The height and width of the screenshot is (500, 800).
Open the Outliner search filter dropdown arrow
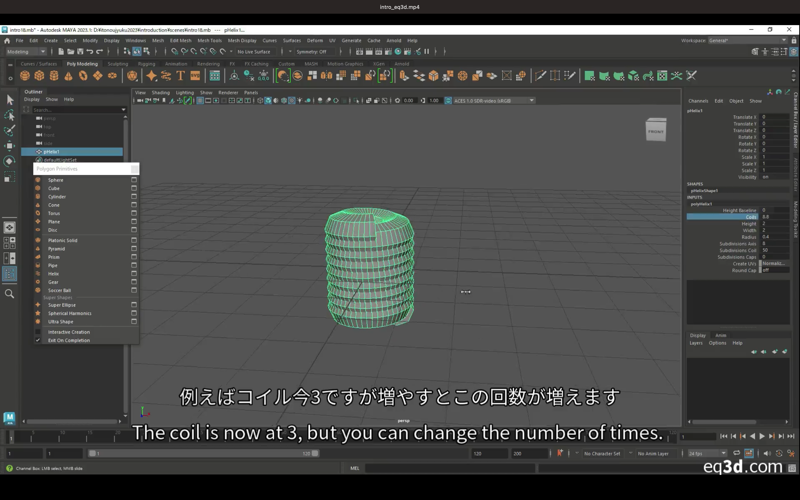point(123,110)
